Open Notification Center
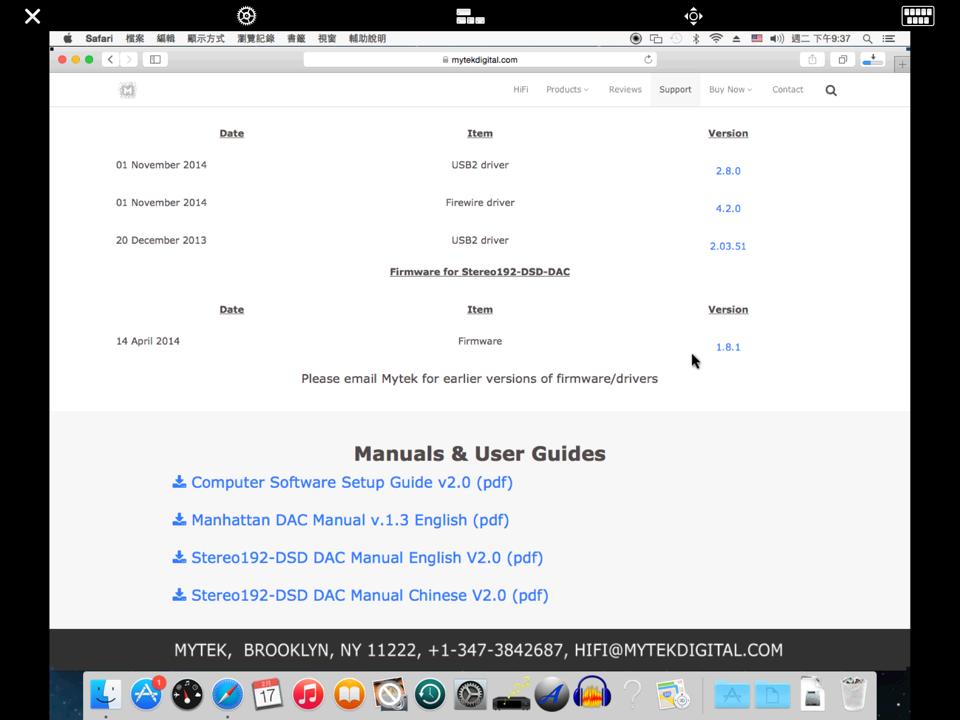 click(x=889, y=39)
